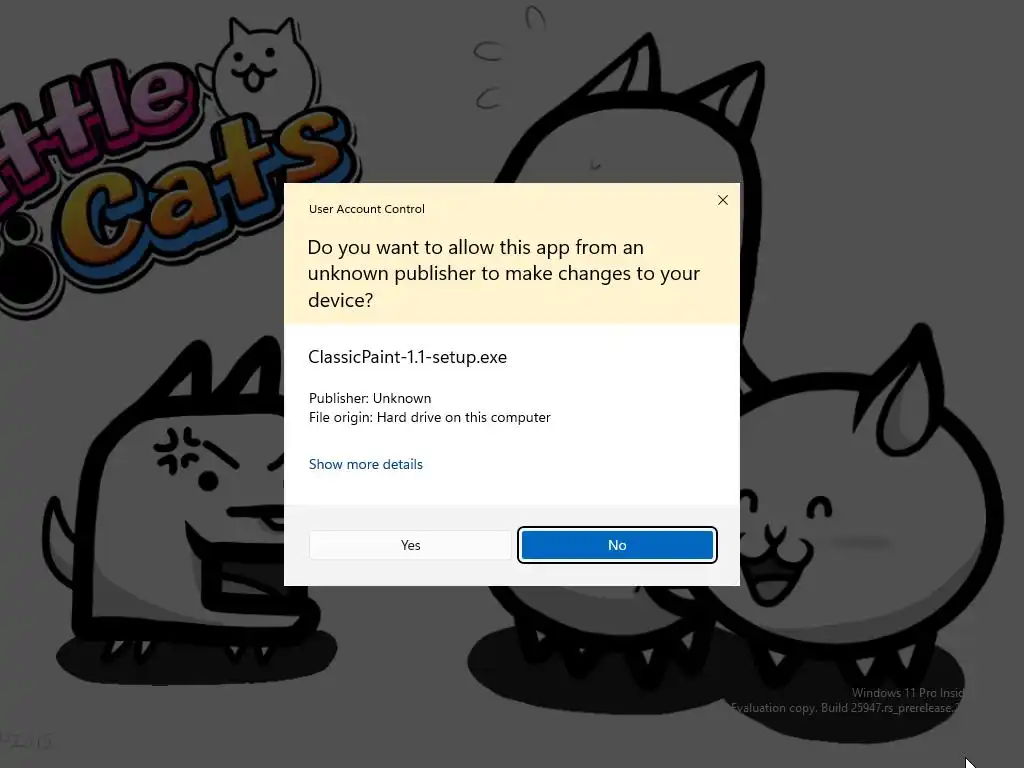
Task: Click the Windows 11 Pro Insider watermark
Action: coord(908,693)
